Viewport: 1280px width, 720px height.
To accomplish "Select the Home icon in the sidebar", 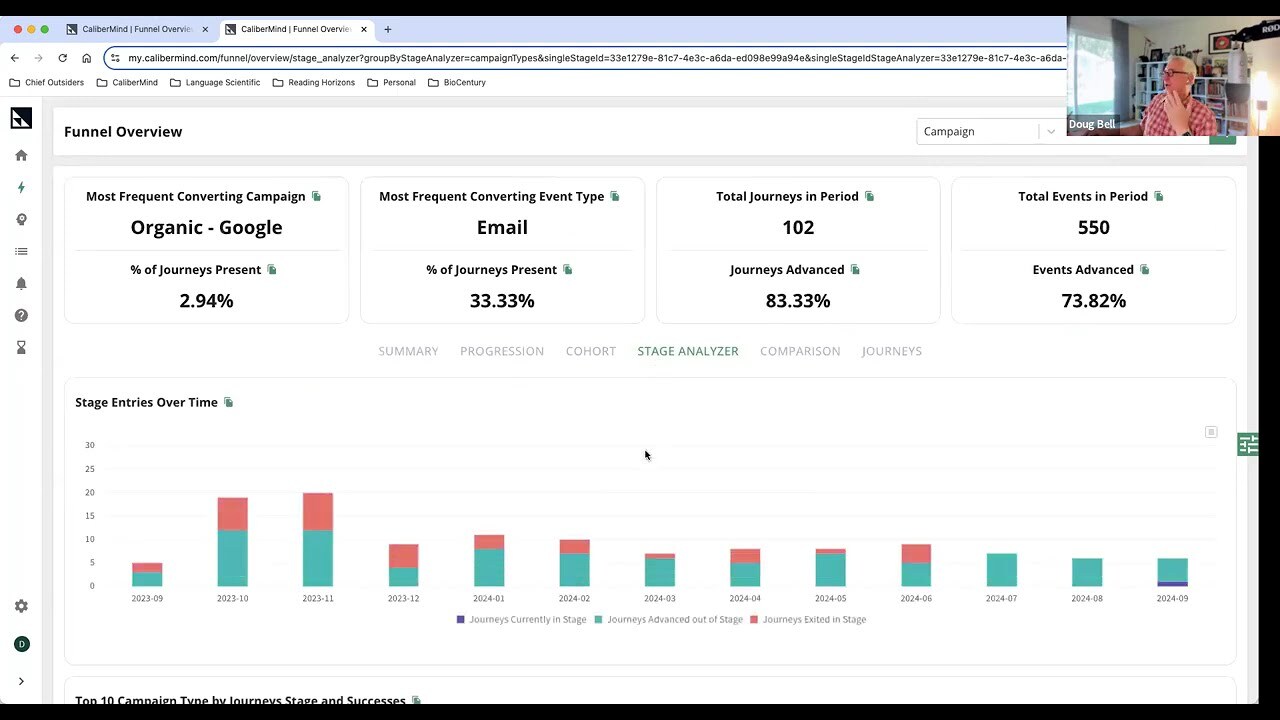I will pos(21,155).
